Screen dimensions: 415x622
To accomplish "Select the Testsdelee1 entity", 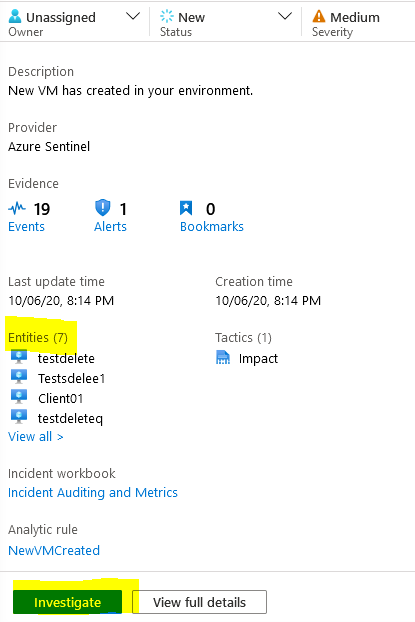I will 72,378.
